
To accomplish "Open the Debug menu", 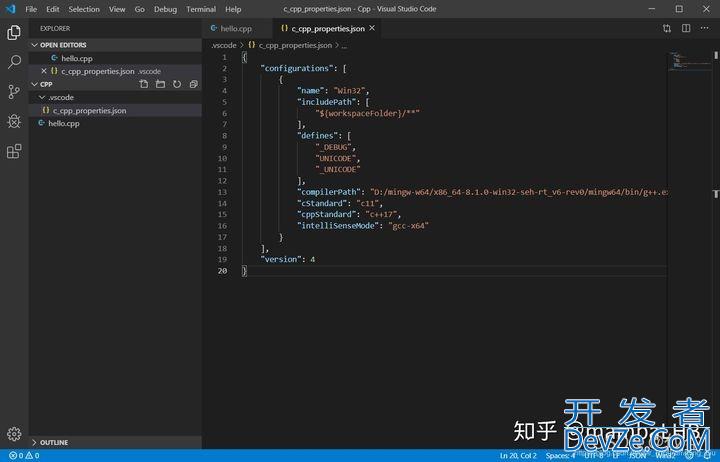I will [165, 9].
